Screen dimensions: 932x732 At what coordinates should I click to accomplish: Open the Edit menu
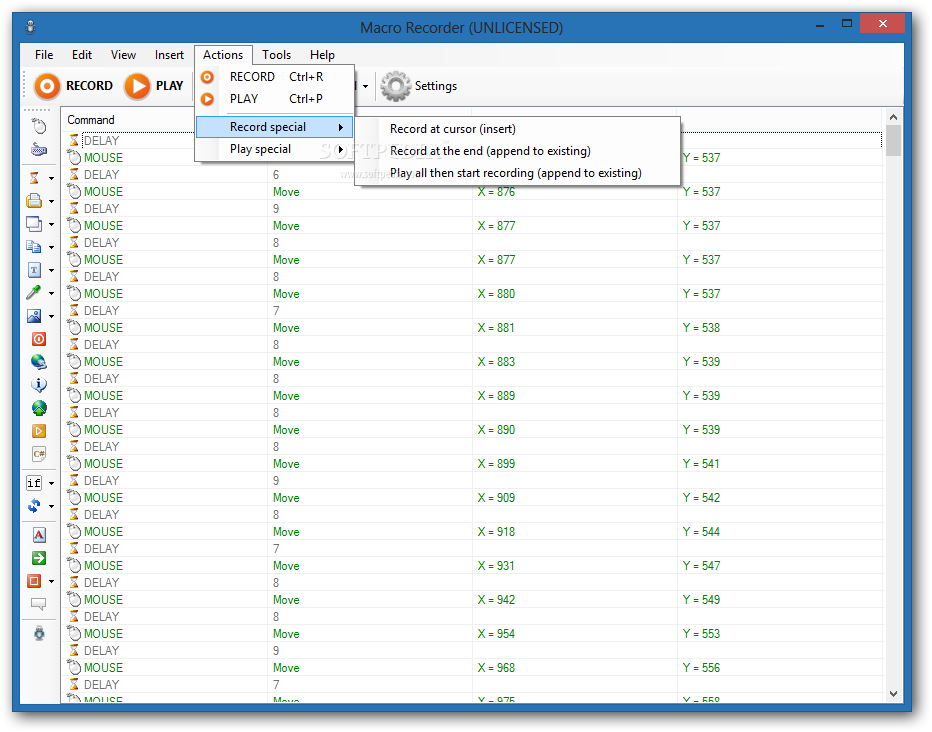[x=82, y=55]
